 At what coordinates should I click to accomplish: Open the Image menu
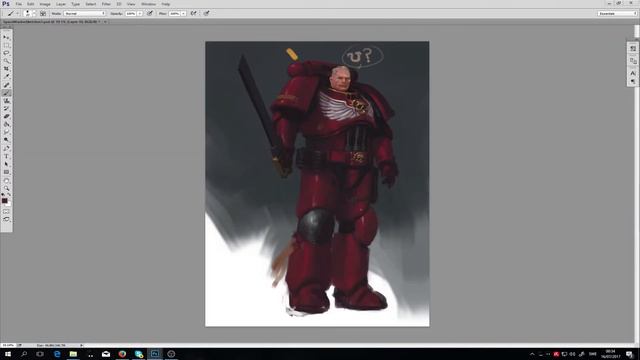(45, 4)
